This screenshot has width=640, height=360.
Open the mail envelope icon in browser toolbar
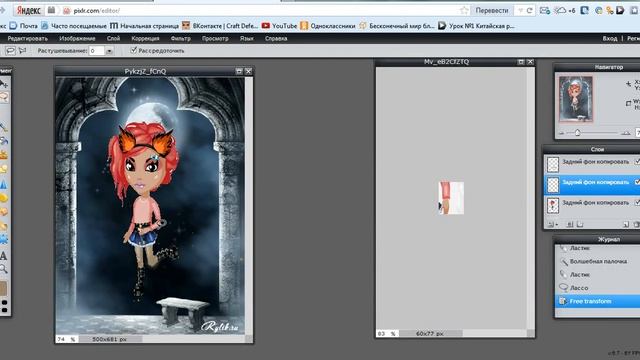(x=544, y=11)
